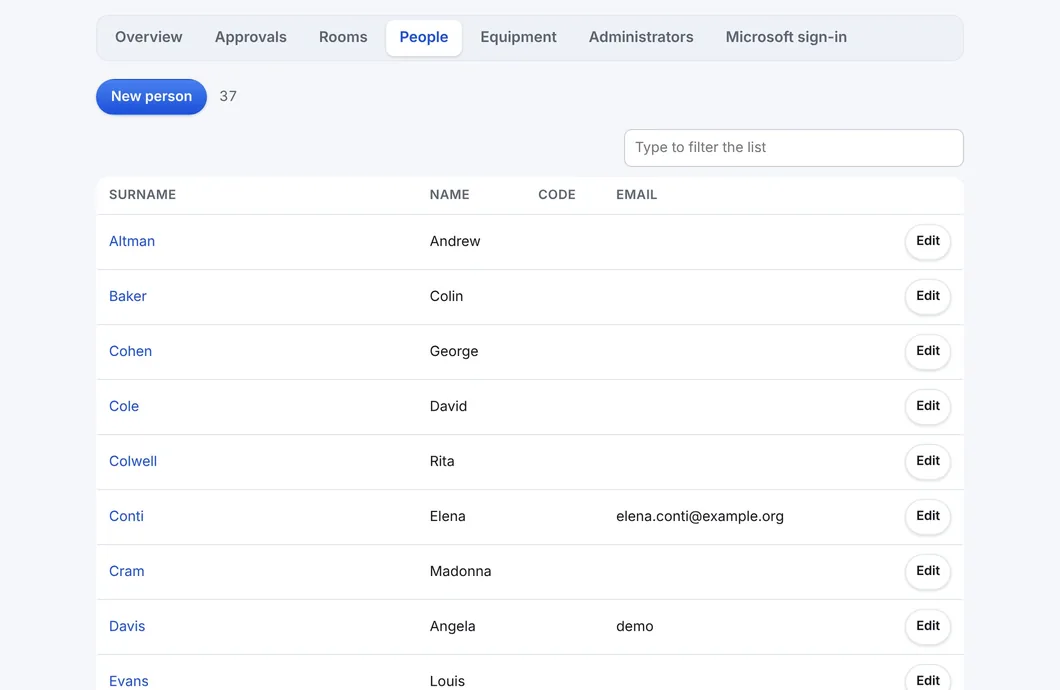The height and width of the screenshot is (690, 1060).
Task: Edit the Colwell row
Action: [x=928, y=461]
